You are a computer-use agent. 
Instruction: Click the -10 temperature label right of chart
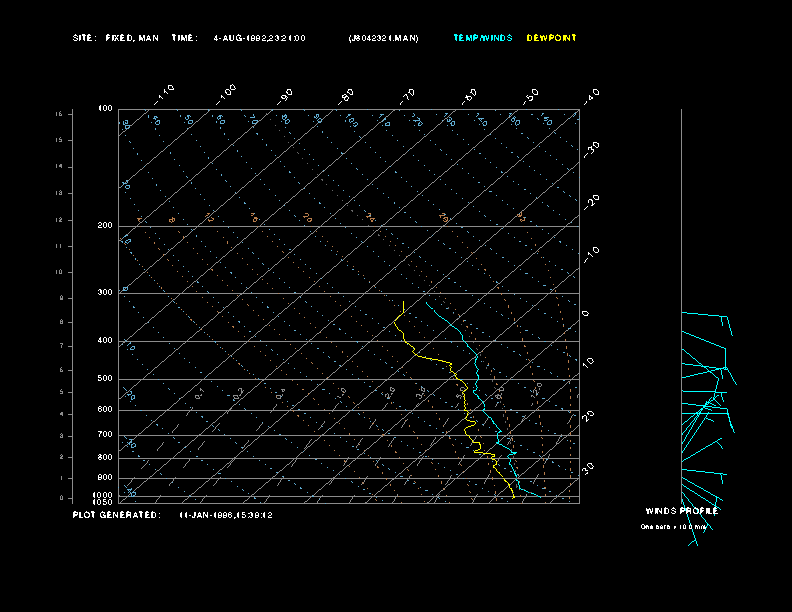pyautogui.click(x=591, y=254)
